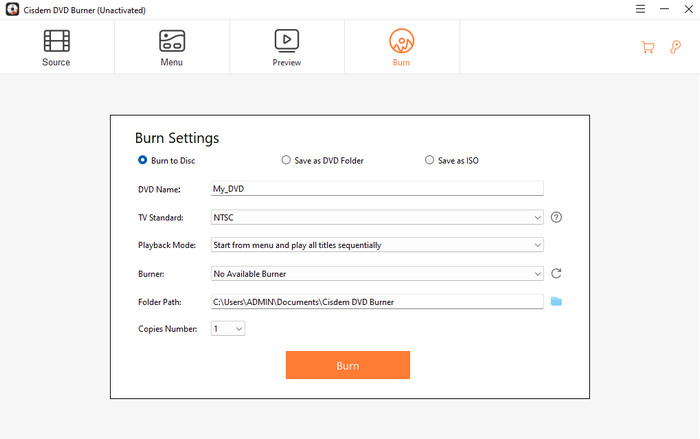
Task: Click the orange Burn button
Action: pos(348,365)
